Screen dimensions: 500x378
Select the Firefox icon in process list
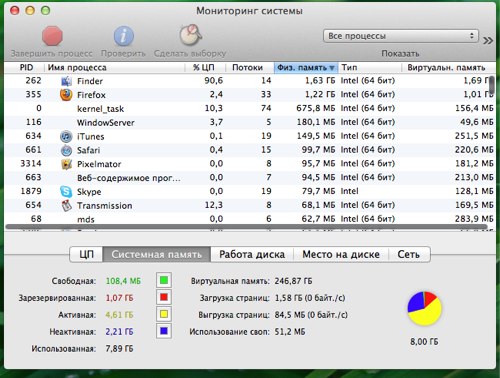click(x=66, y=95)
